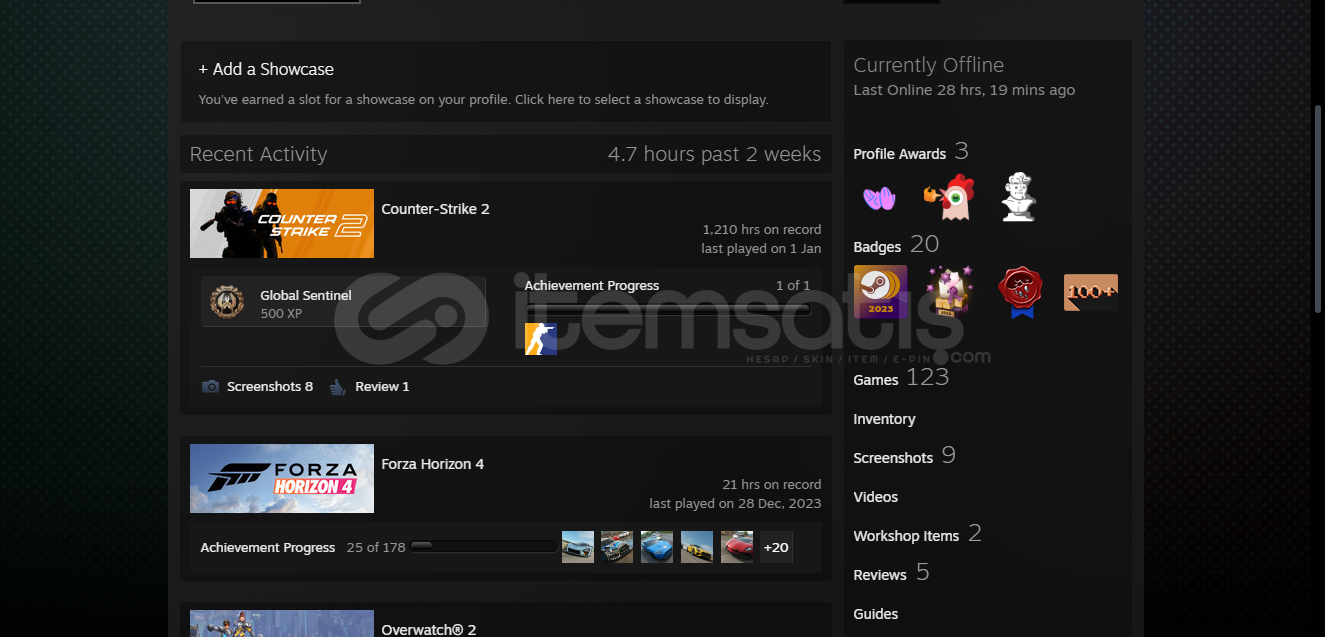View the red wax seal badge
Screen dimensions: 1325x637
[1020, 292]
